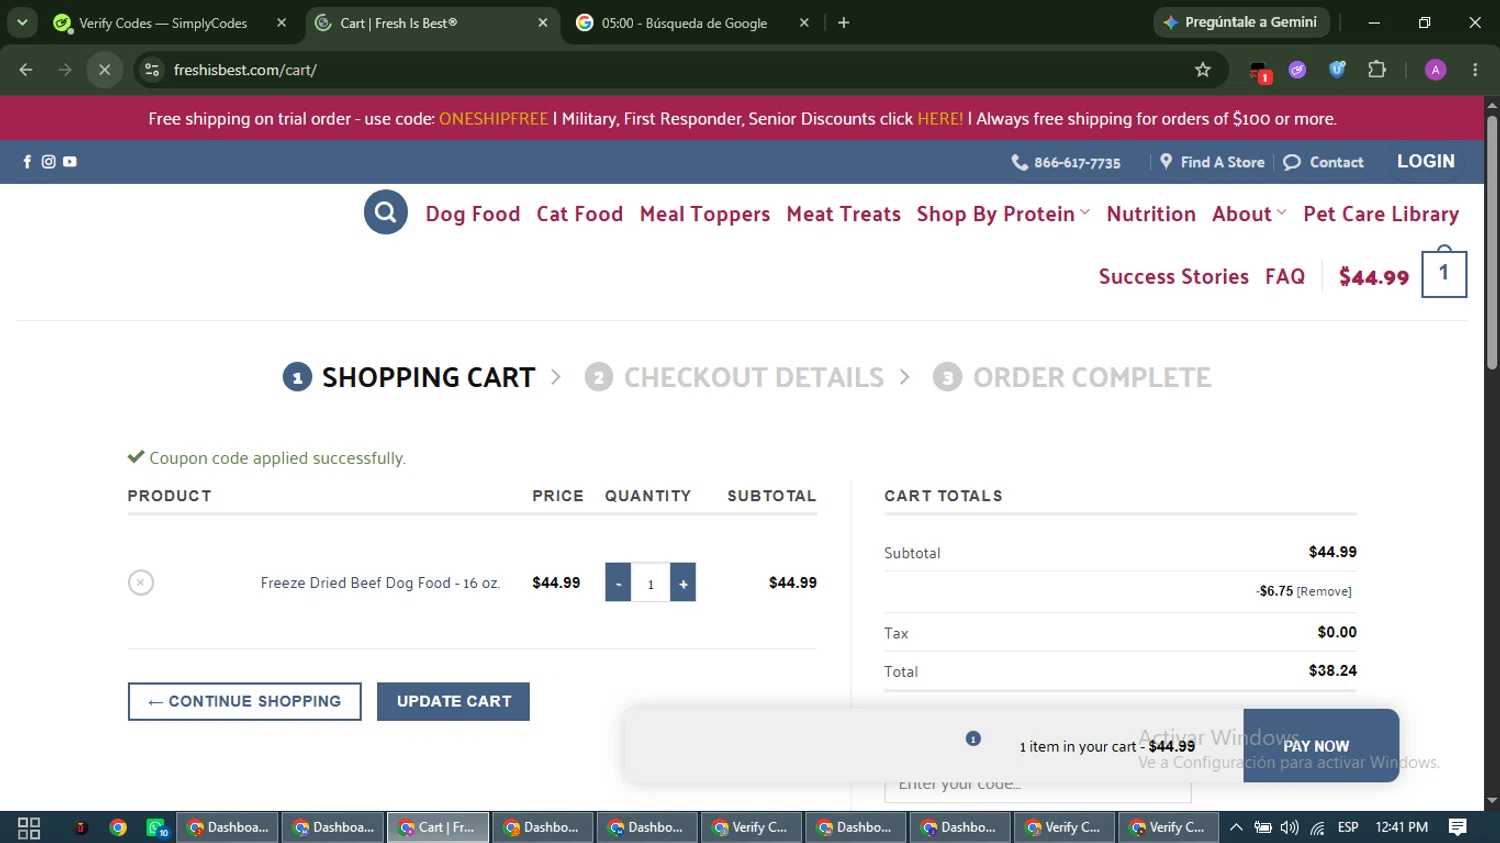Go to the Nutrition page
Screen dimensions: 1500x843
1151,214
